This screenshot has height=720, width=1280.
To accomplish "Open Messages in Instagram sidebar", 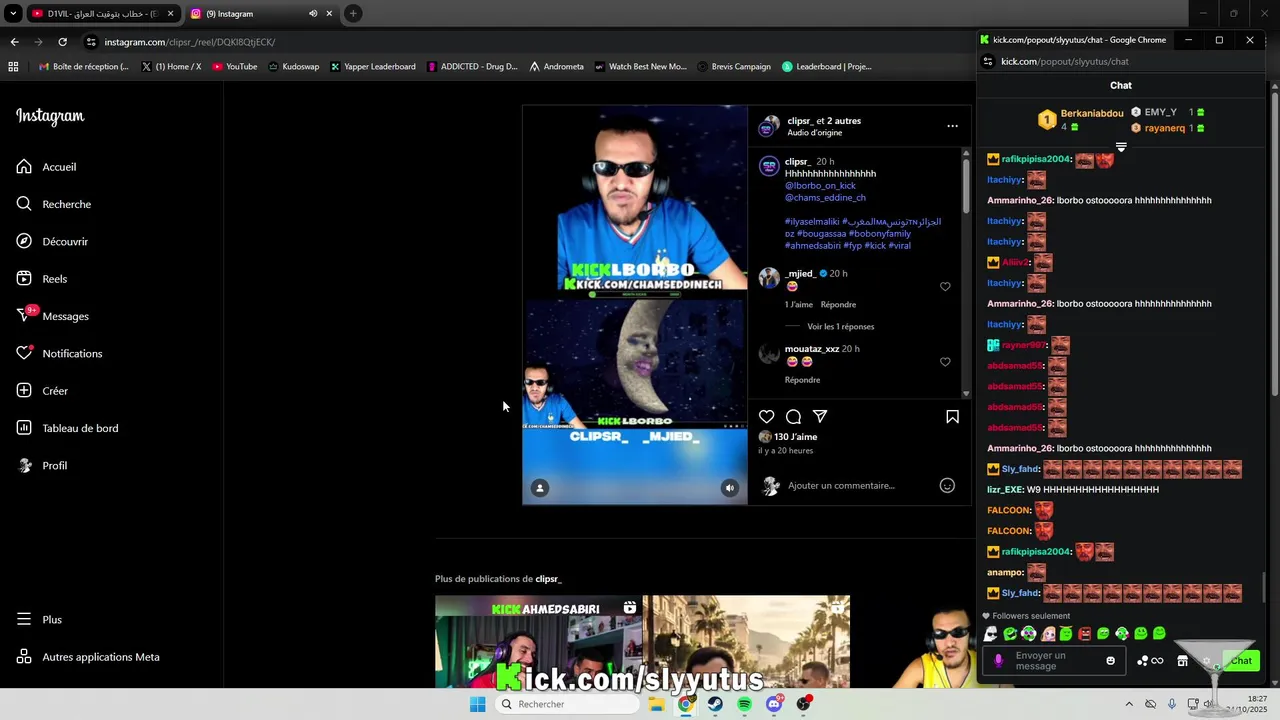I will (53, 316).
